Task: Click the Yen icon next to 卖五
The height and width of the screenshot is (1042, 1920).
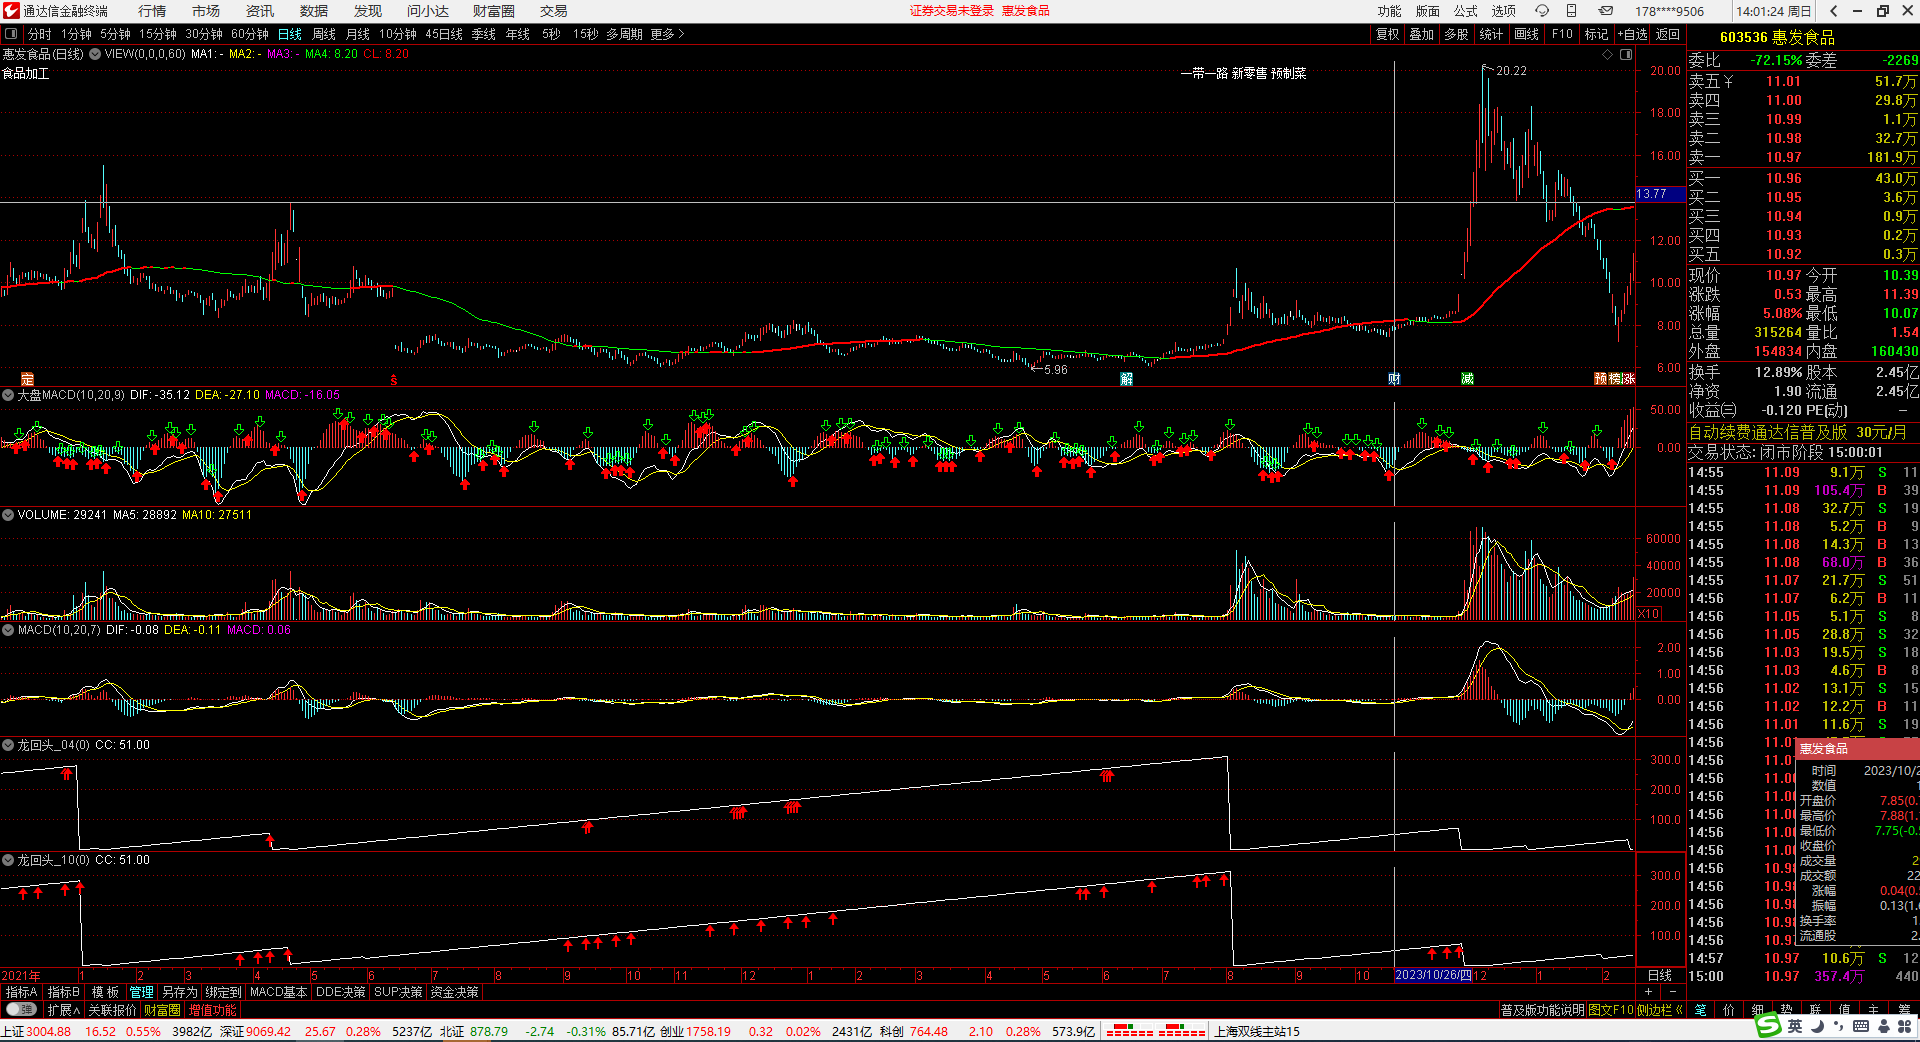Action: tap(1729, 82)
